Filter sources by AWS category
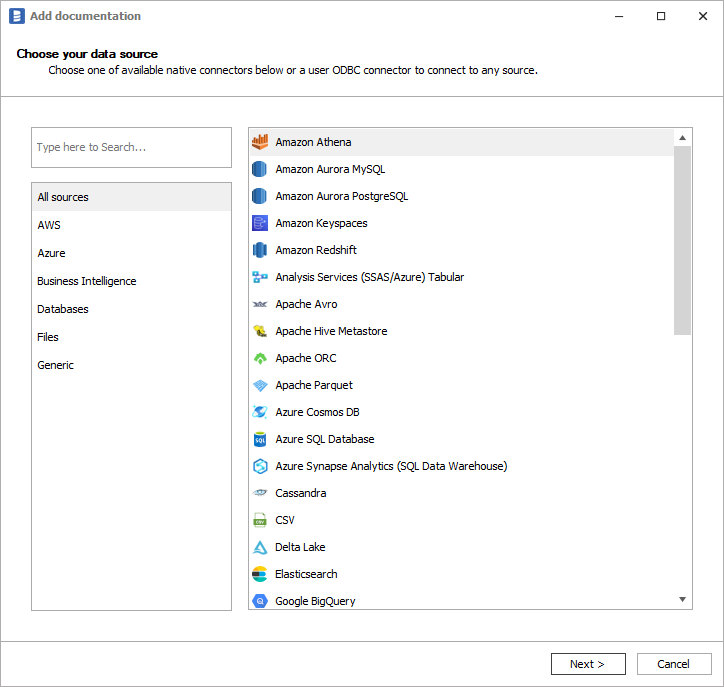Viewport: 724px width, 687px height. pos(49,225)
